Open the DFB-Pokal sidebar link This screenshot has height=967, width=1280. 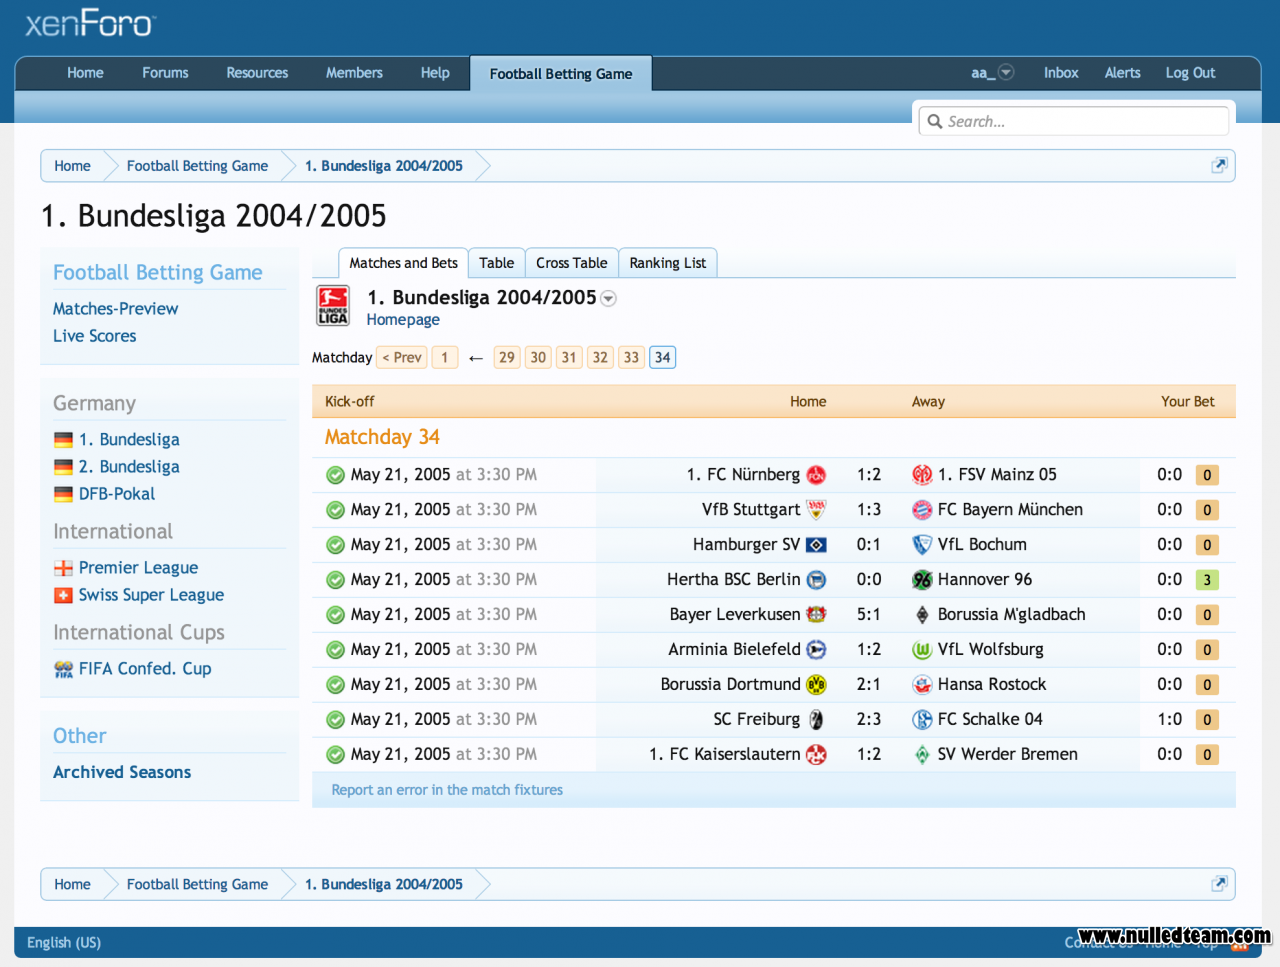pyautogui.click(x=117, y=494)
